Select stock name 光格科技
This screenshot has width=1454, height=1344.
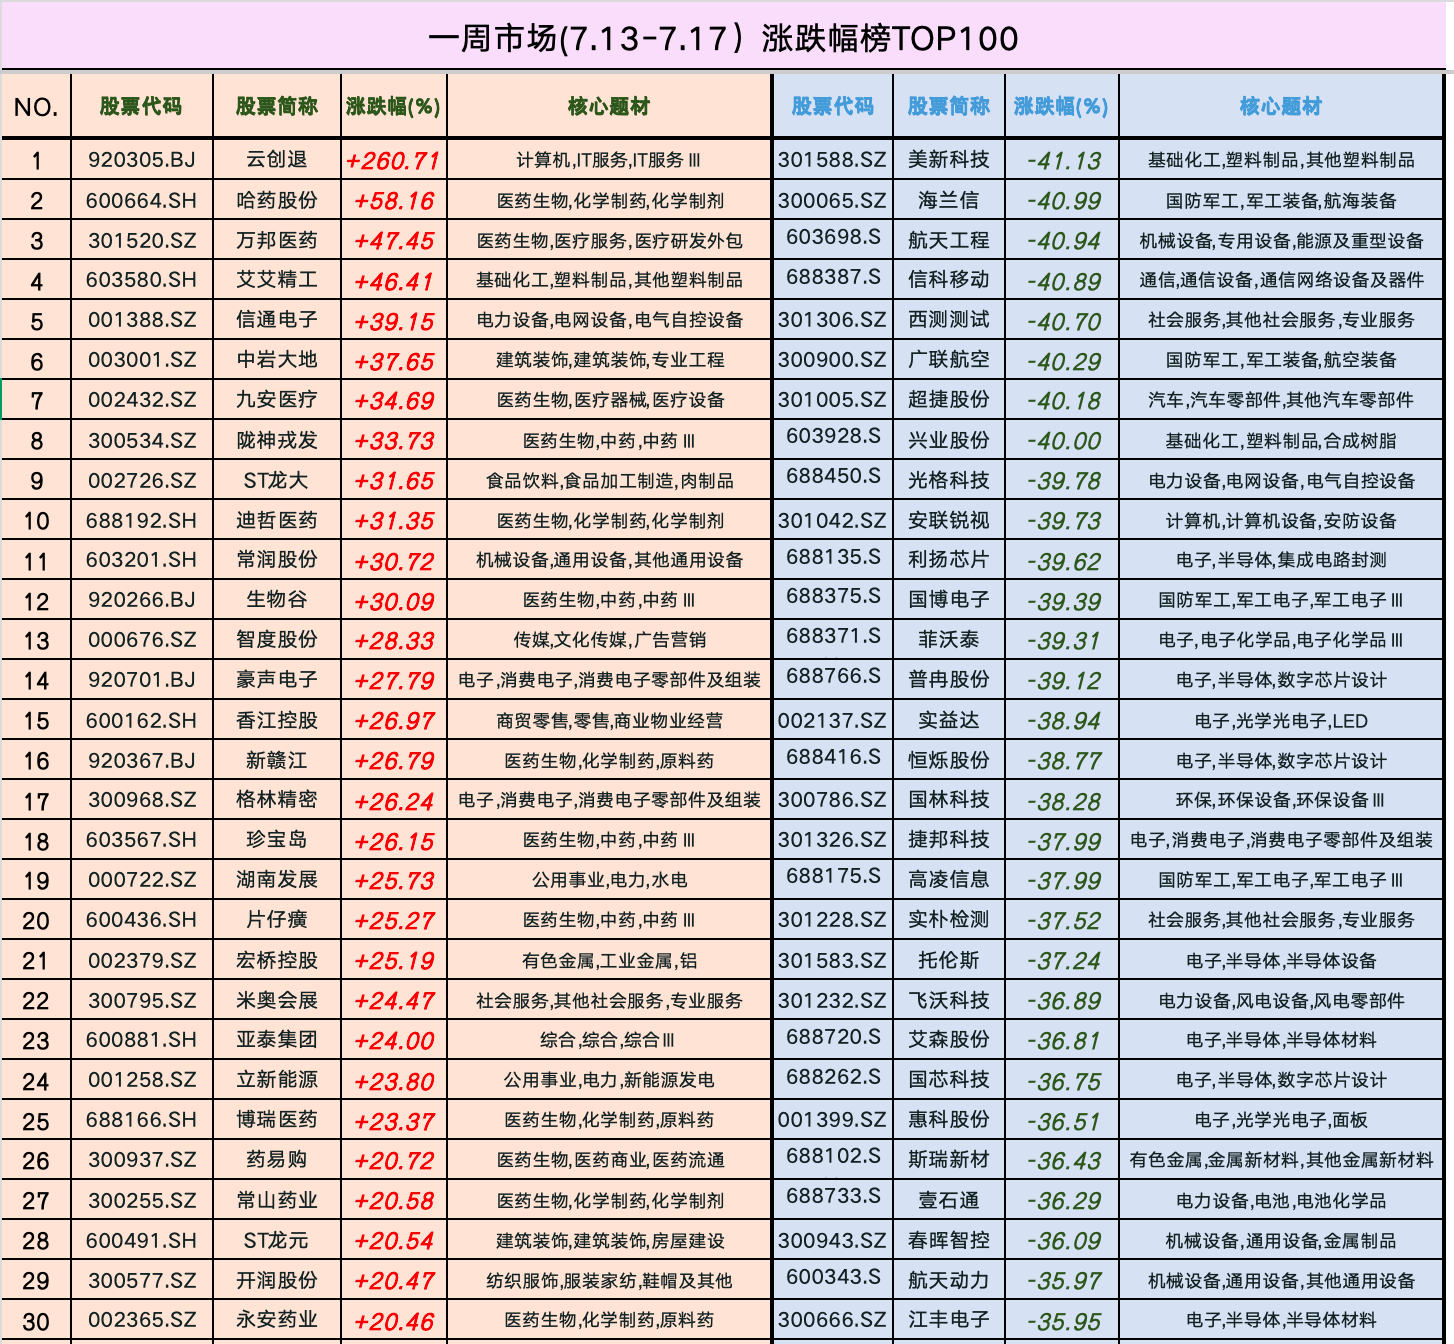949,480
